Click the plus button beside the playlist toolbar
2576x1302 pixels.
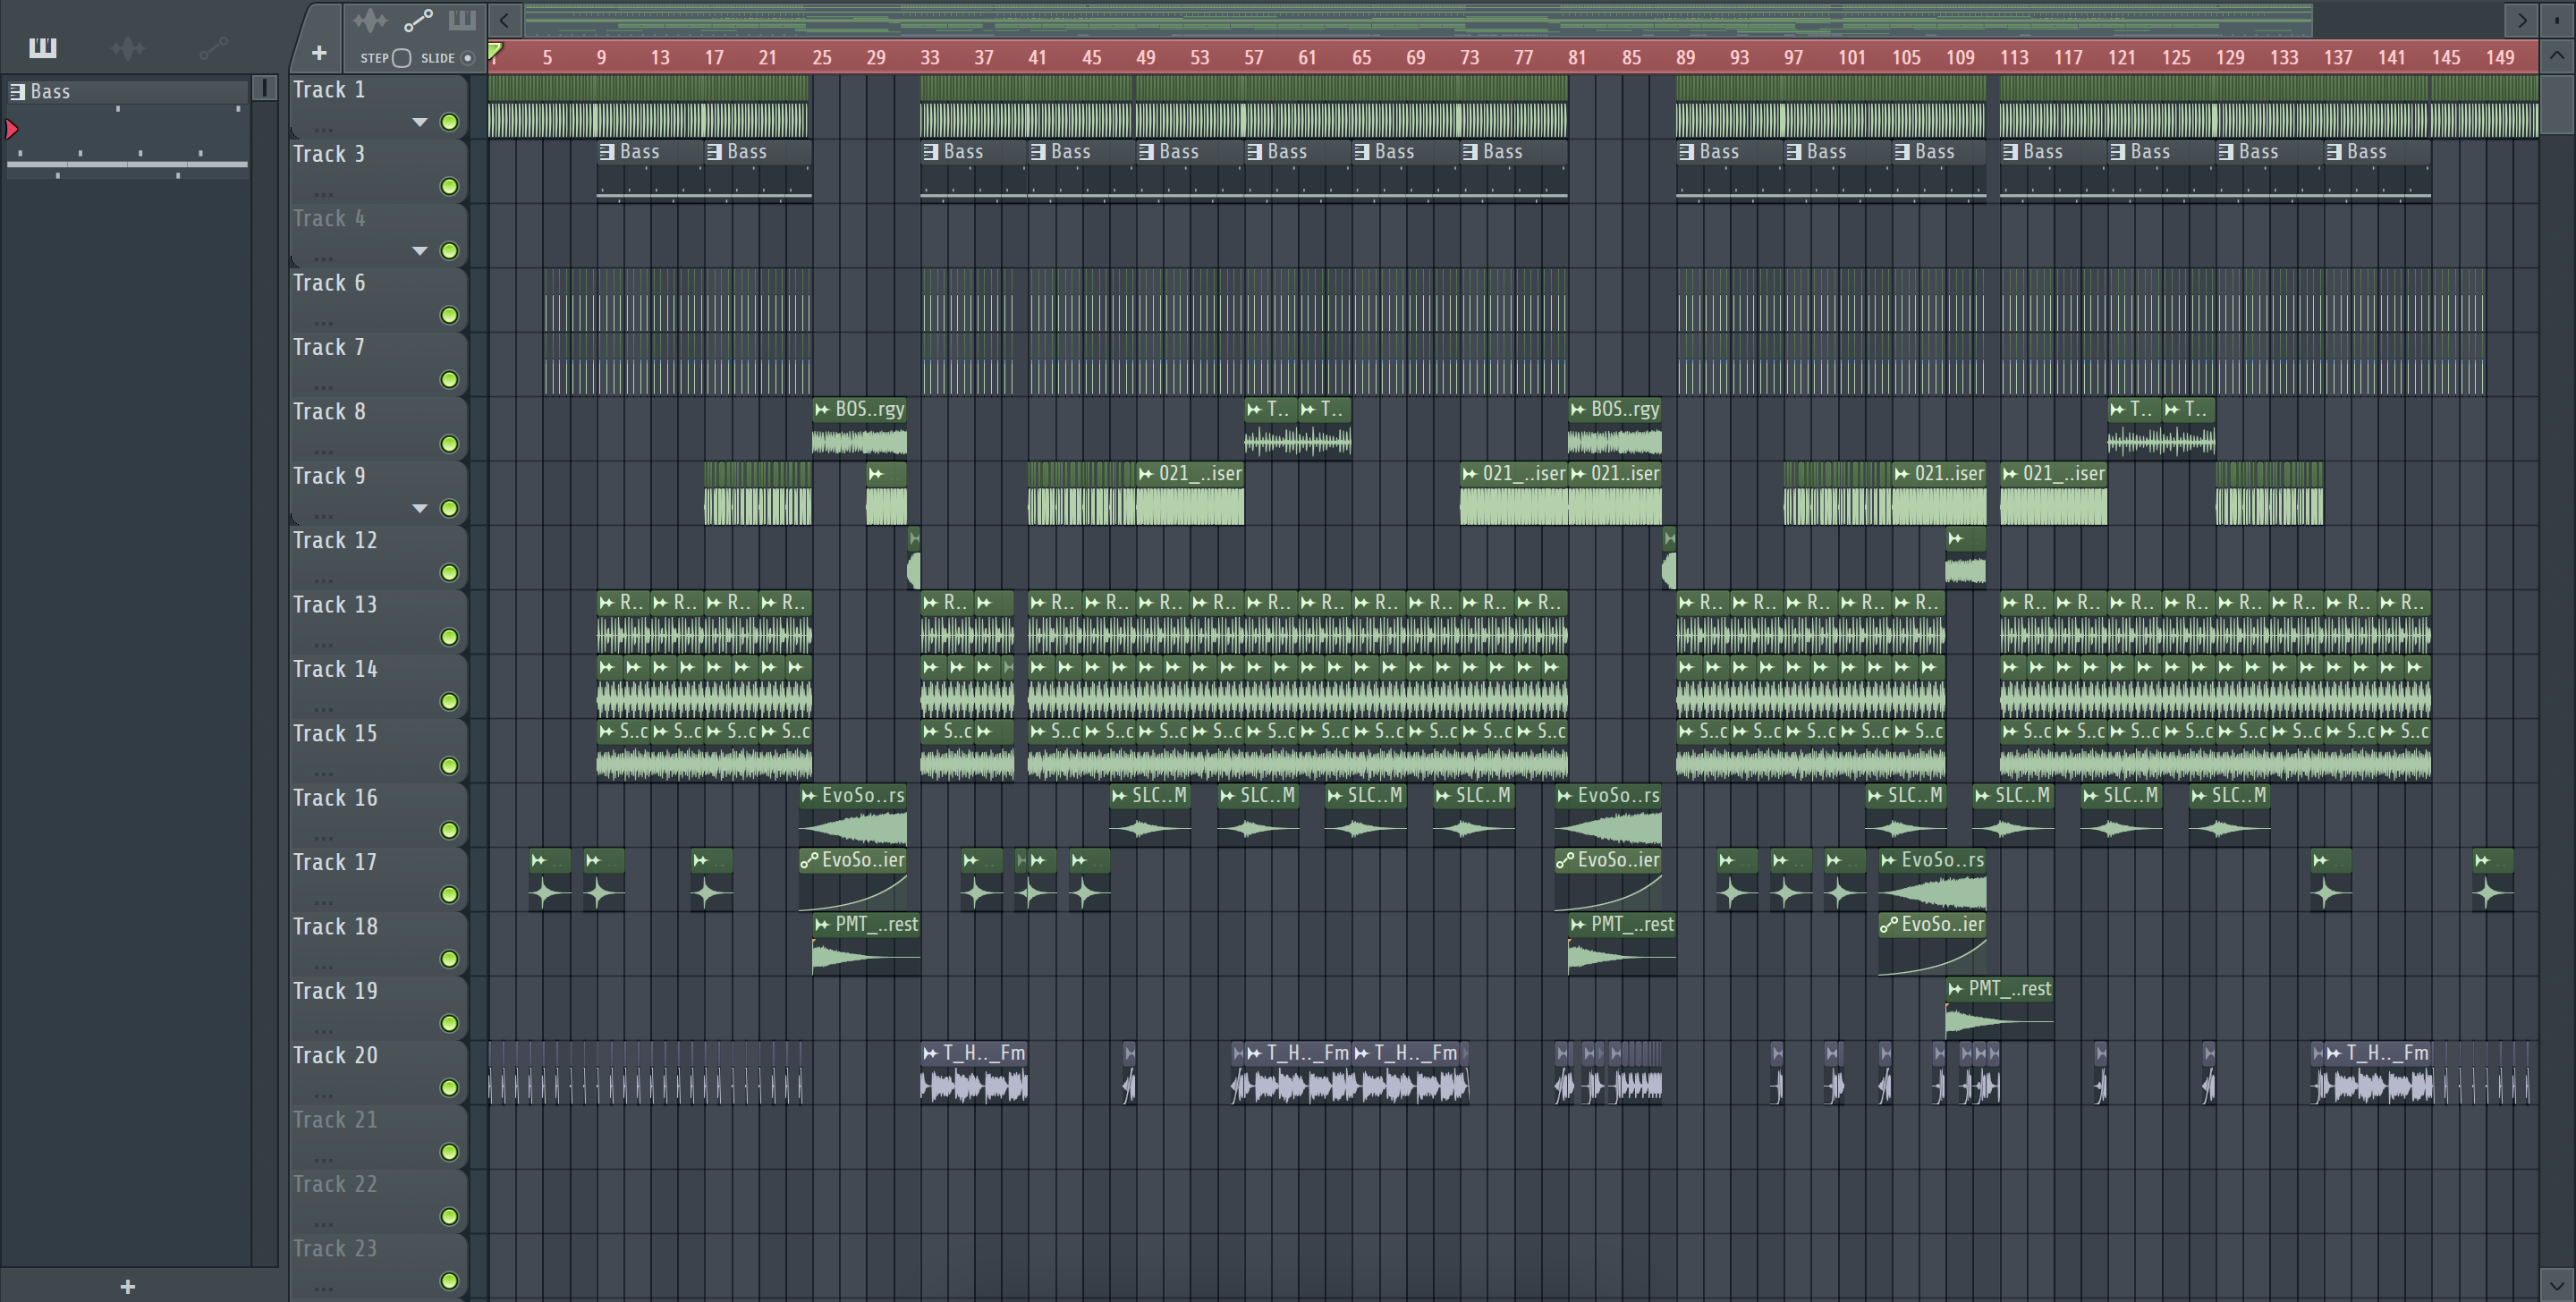[319, 53]
